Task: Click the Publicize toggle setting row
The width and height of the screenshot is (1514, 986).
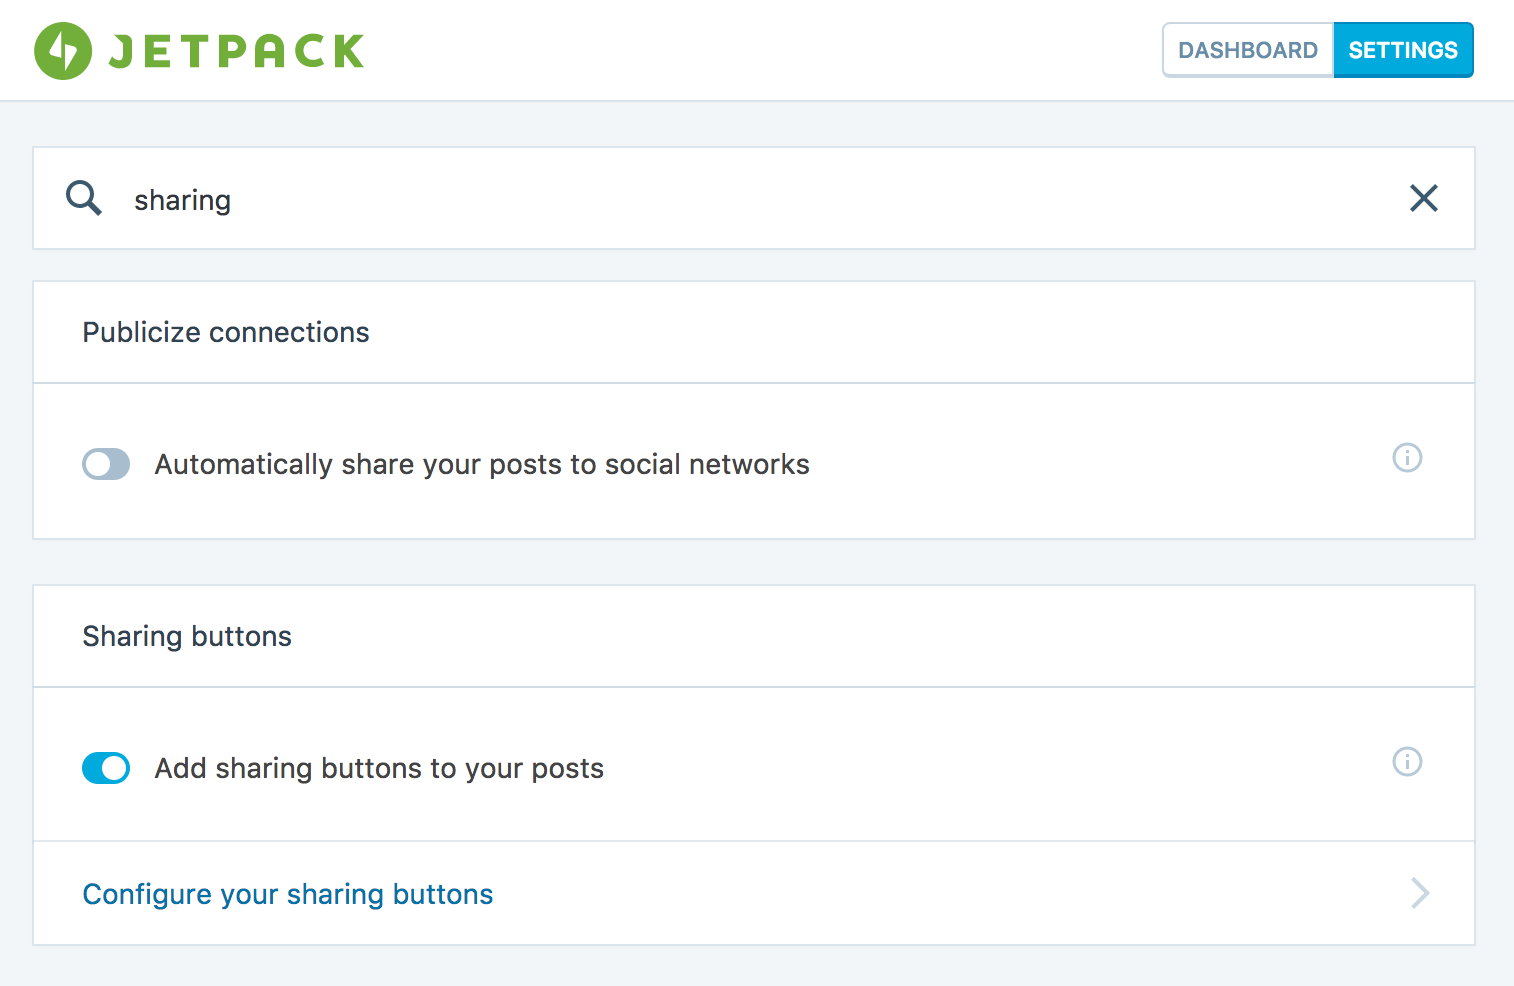Action: click(x=754, y=461)
